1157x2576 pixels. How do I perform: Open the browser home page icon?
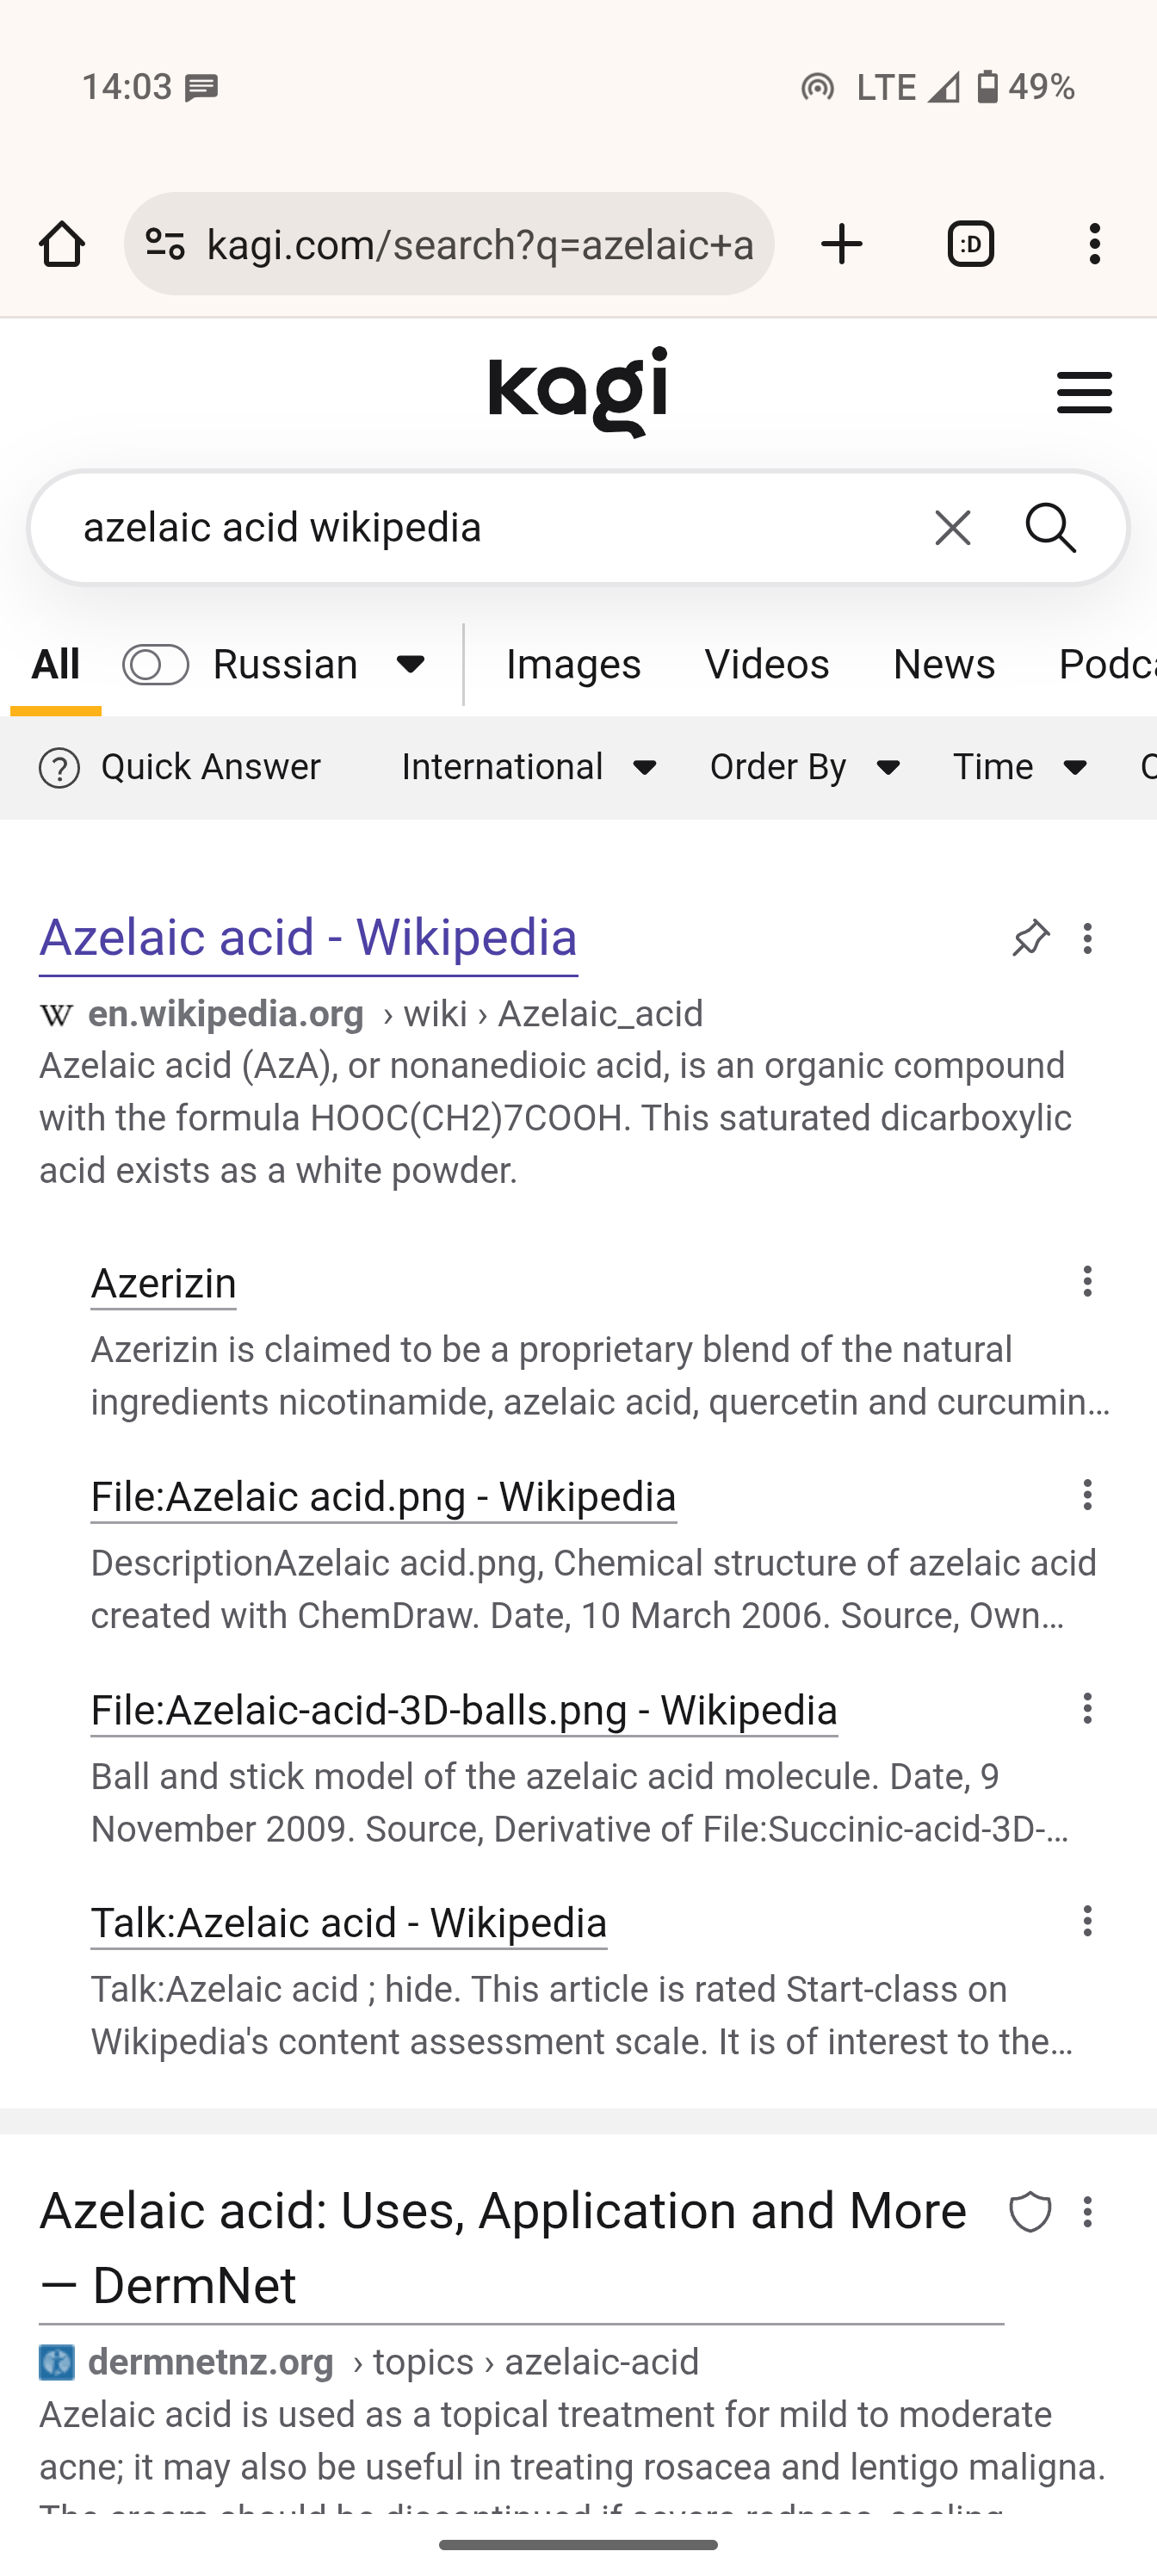[62, 244]
